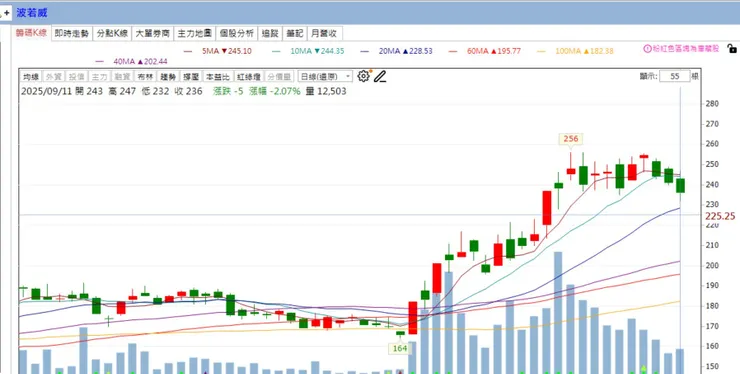
Task: Switch to the 追蹤 tab
Action: [270, 34]
